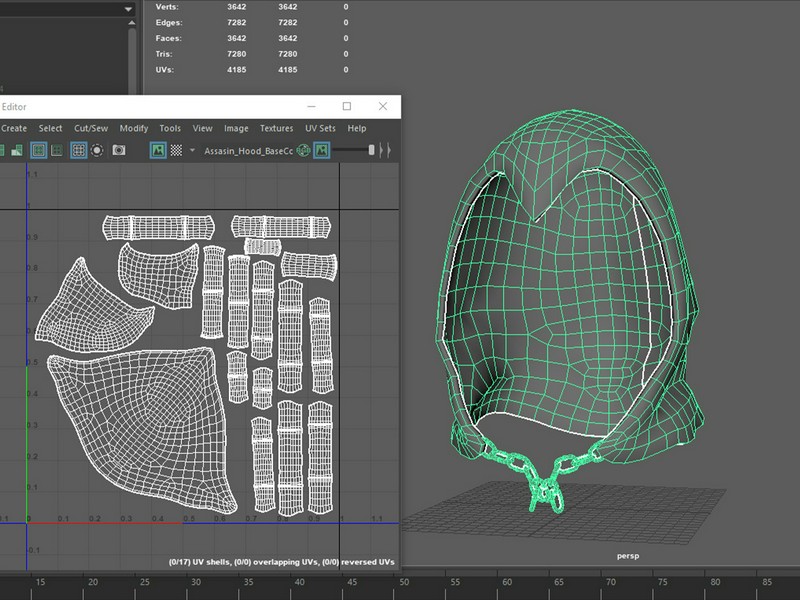Viewport: 800px width, 600px height.
Task: Click frame 70 on the timeline
Action: coord(611,582)
